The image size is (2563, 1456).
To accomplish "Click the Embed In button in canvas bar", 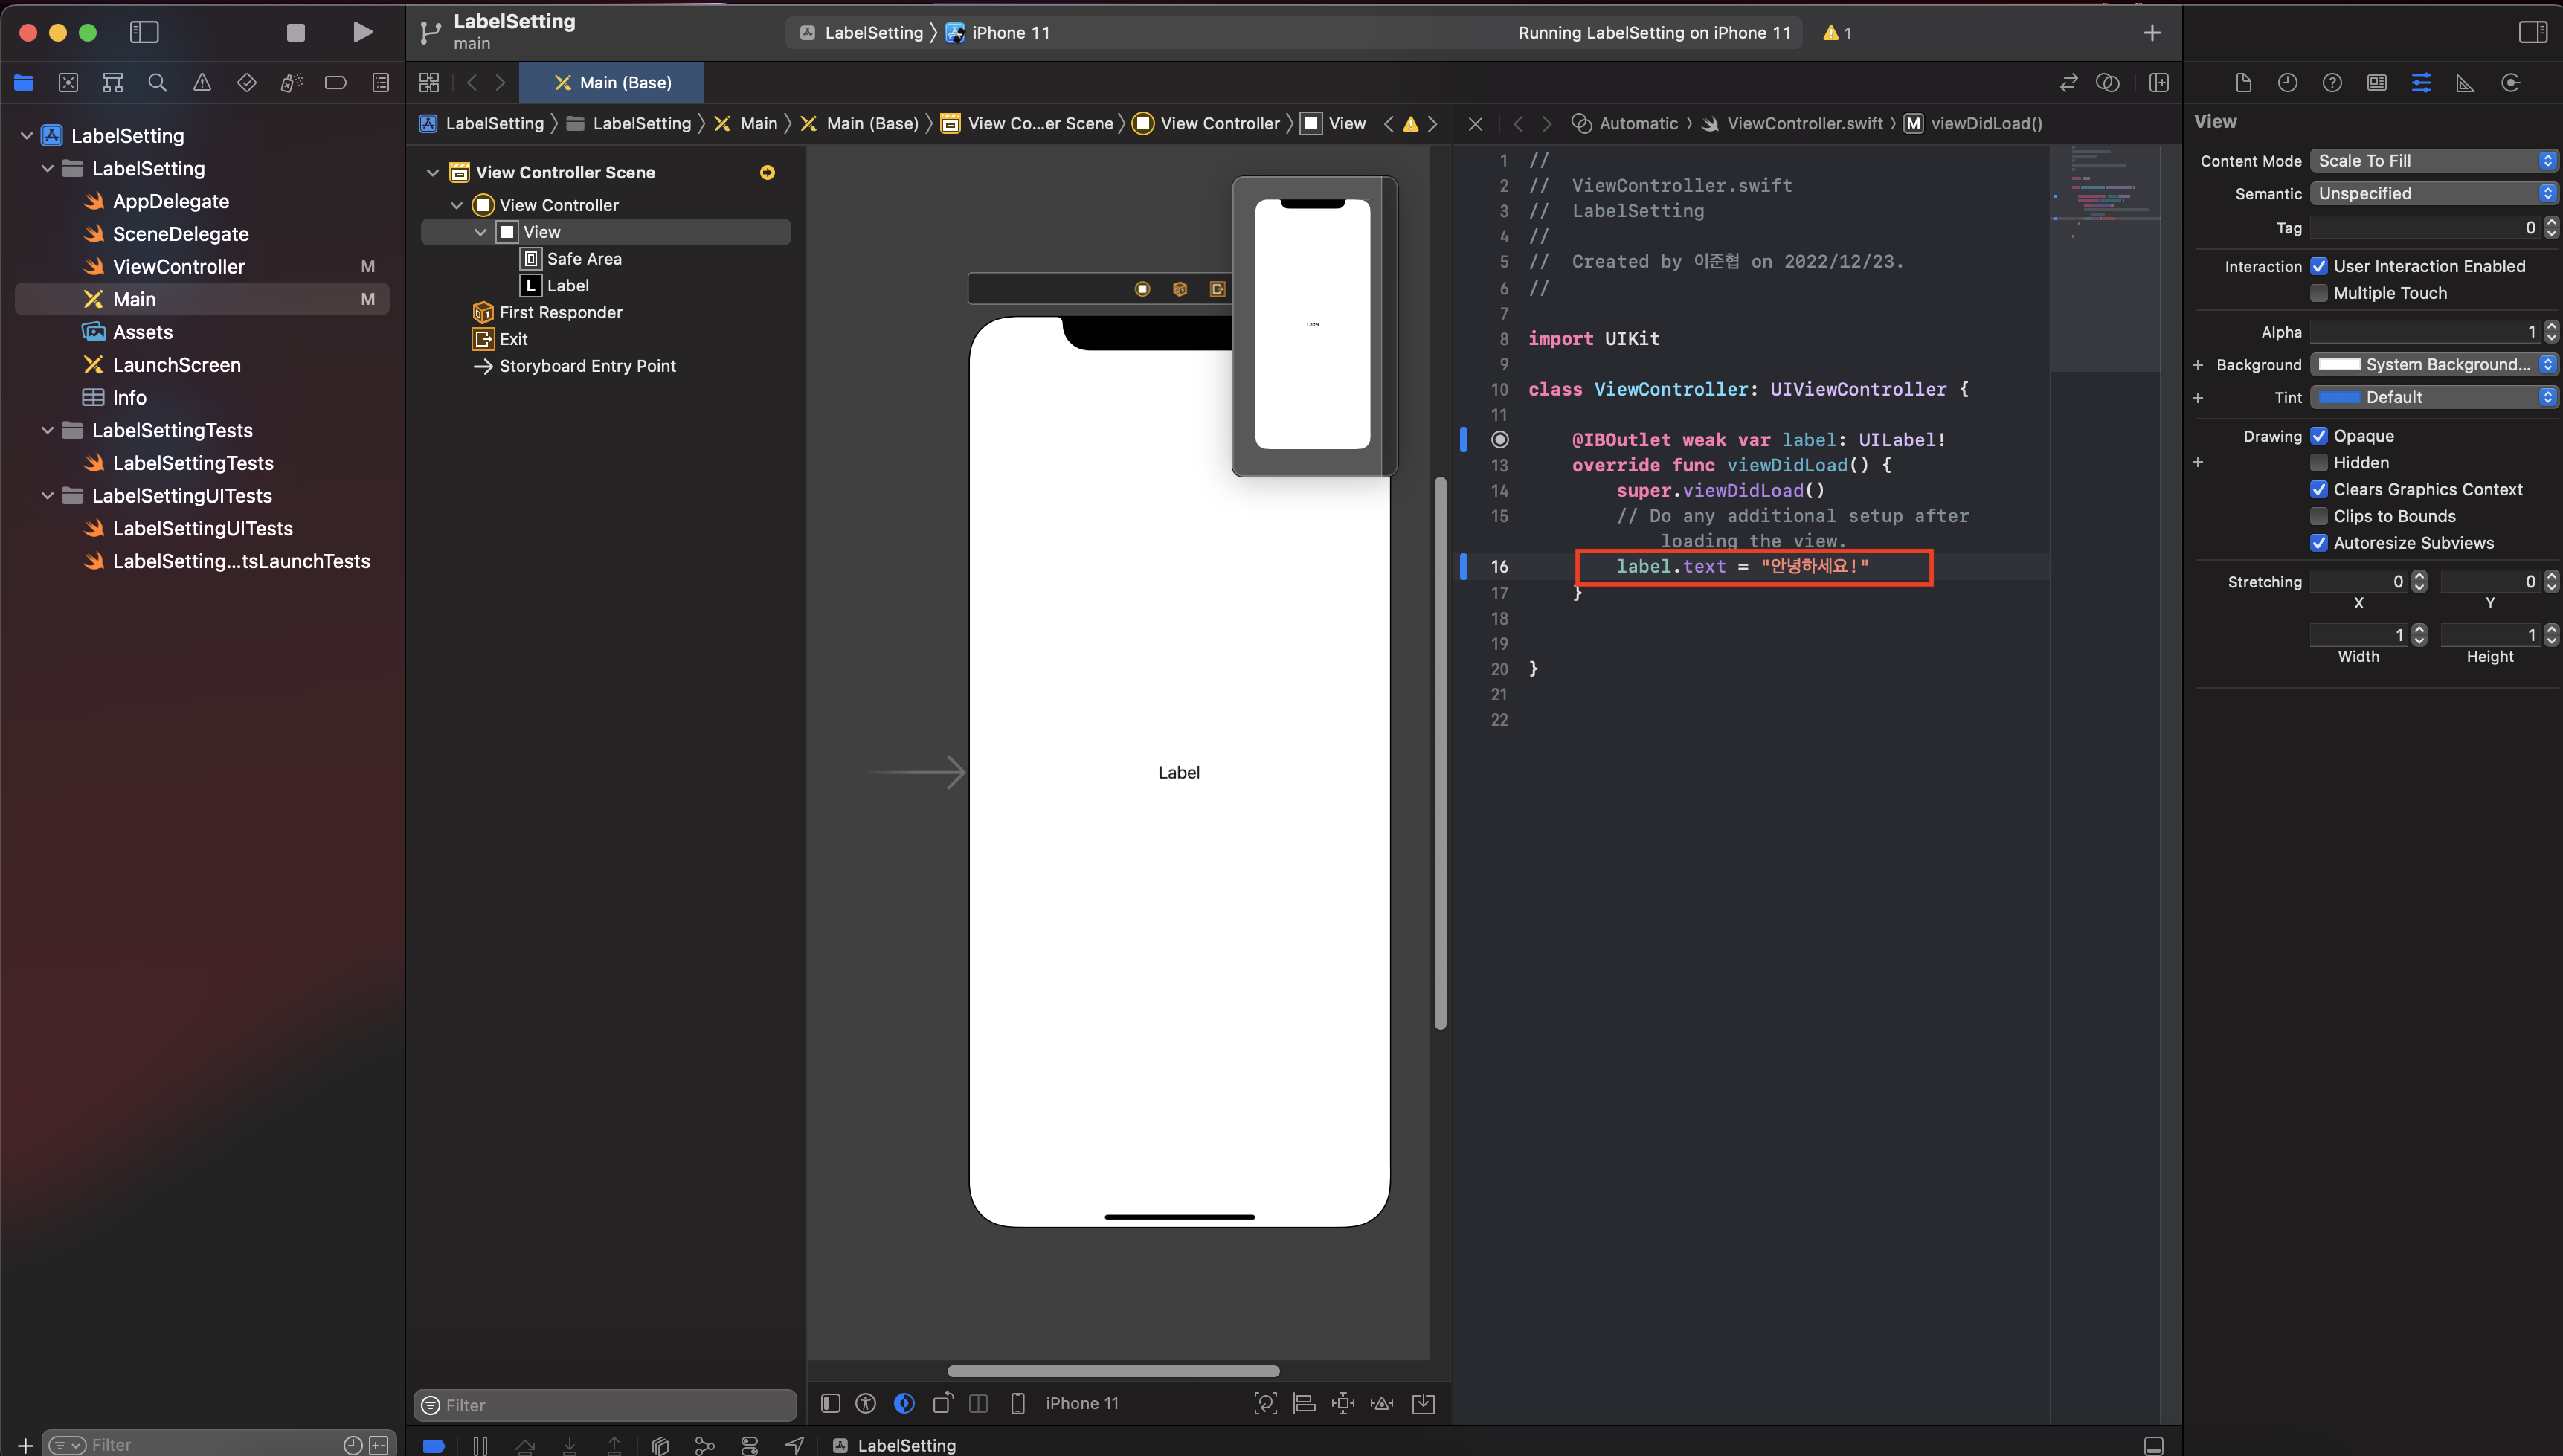I will [x=1423, y=1403].
